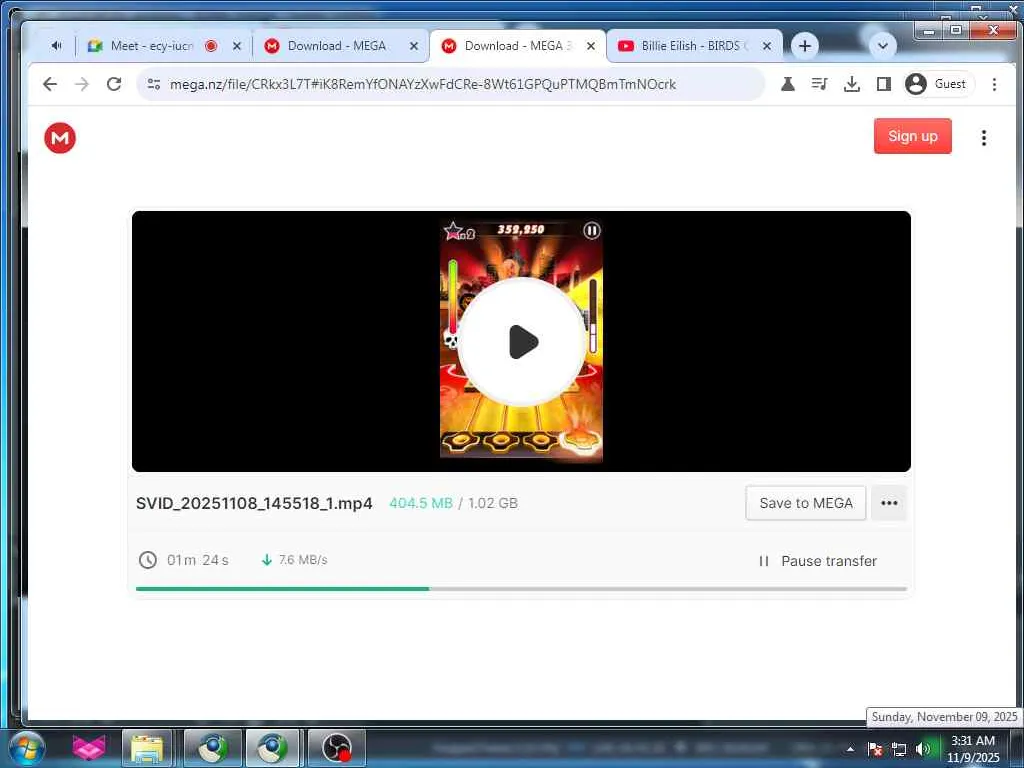The image size is (1024, 768).
Task: Open the tab search dropdown arrow
Action: 882,46
